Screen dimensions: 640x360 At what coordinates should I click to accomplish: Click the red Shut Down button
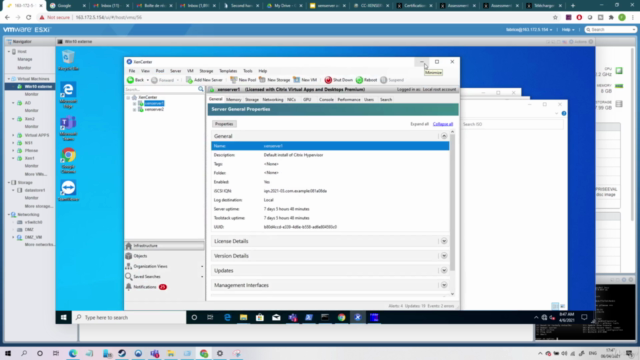pyautogui.click(x=338, y=80)
